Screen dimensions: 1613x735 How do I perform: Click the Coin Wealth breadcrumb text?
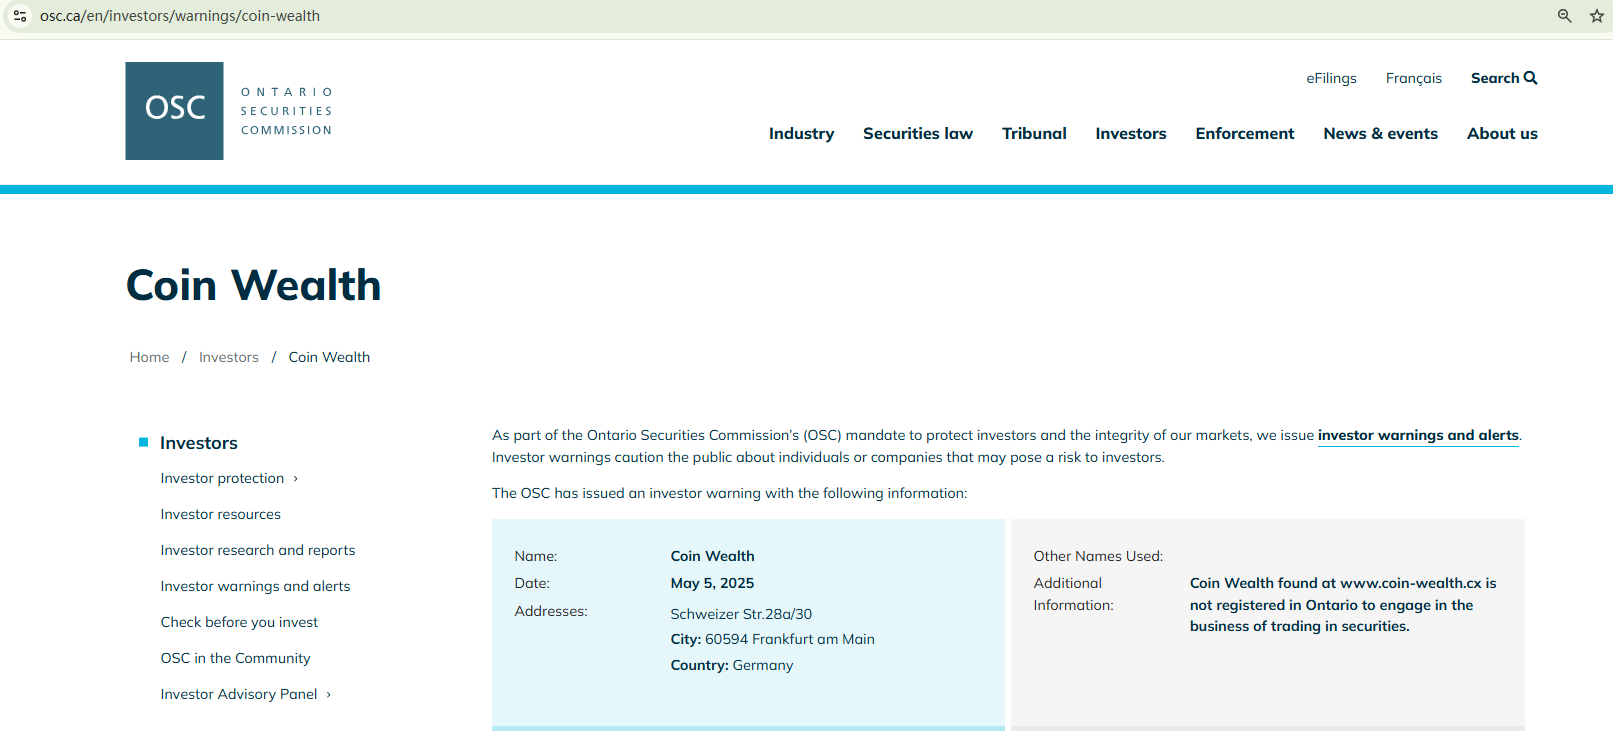(x=329, y=357)
